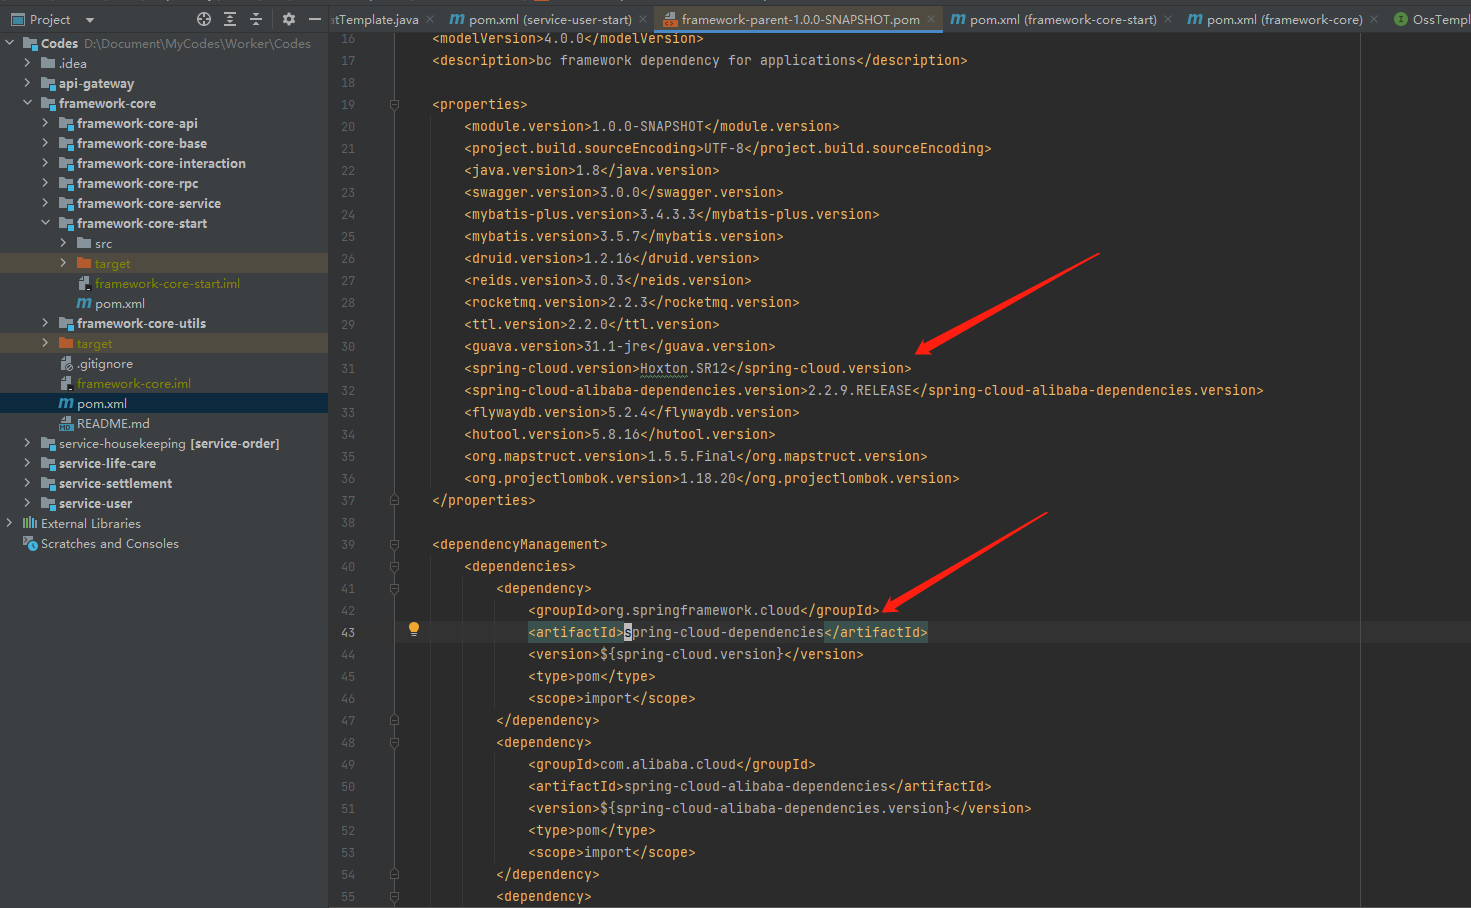Click the locate/select opened file icon
This screenshot has width=1471, height=908.
(204, 19)
